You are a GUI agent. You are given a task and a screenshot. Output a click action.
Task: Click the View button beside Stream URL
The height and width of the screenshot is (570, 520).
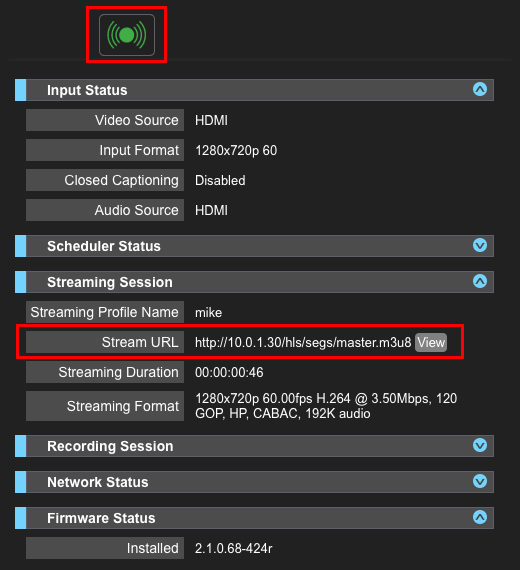431,342
